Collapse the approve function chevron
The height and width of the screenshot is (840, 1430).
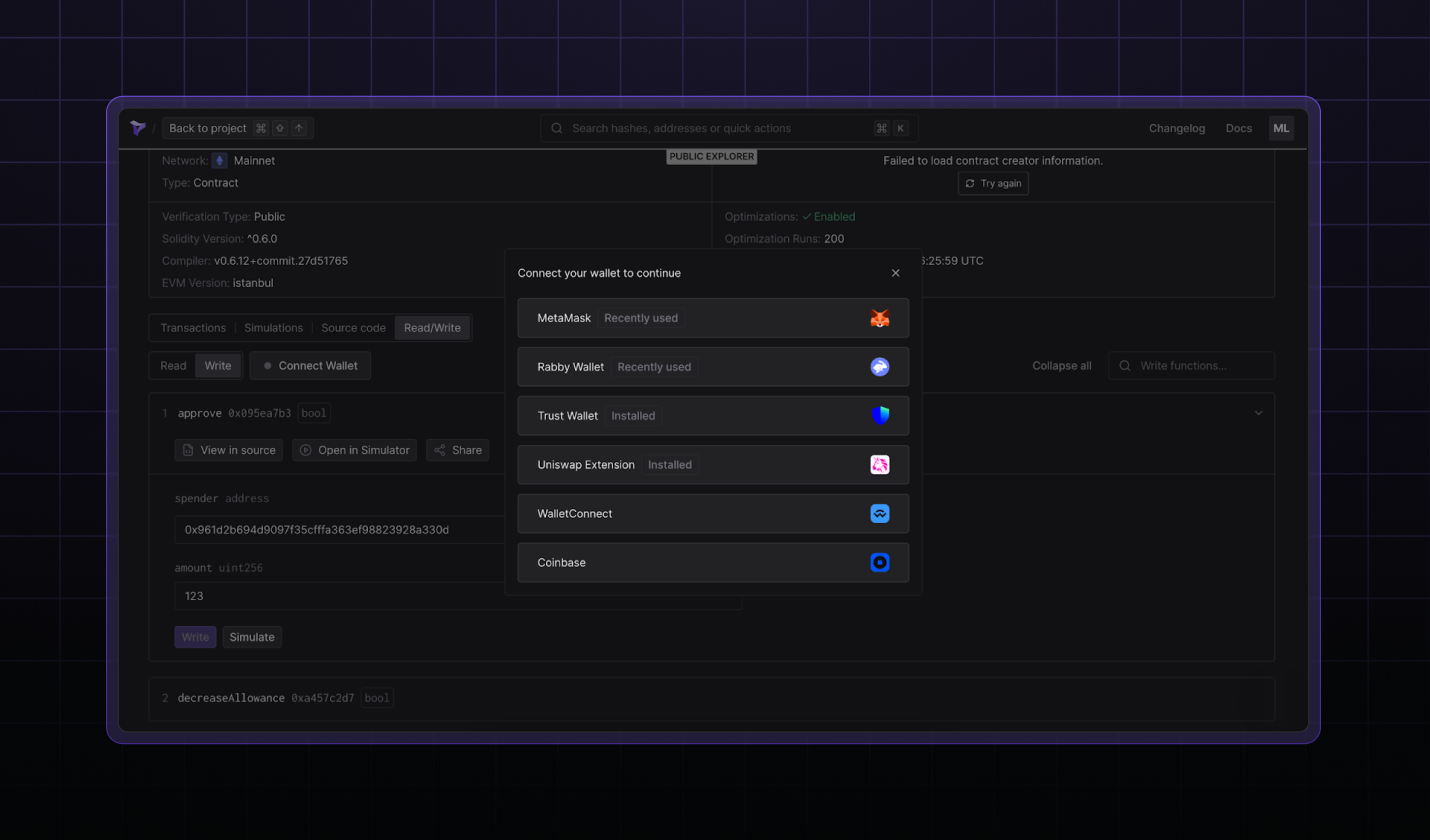pyautogui.click(x=1258, y=413)
